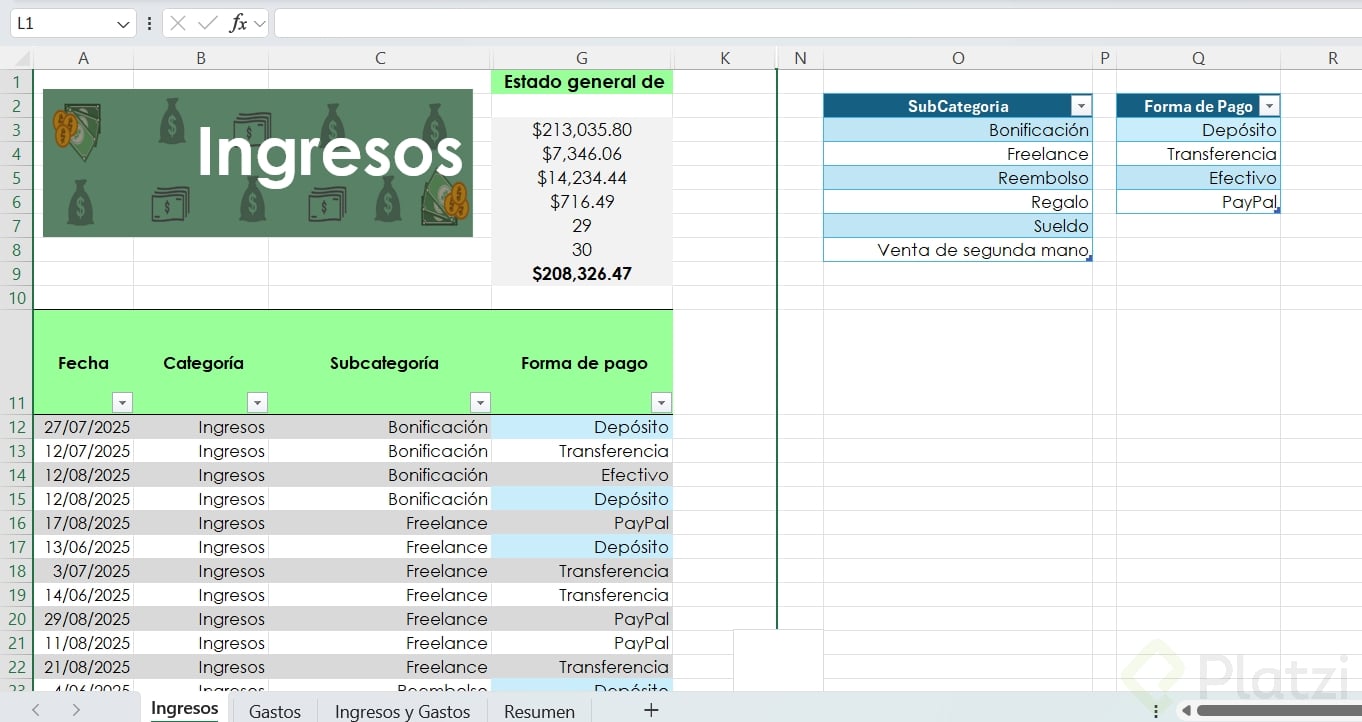Select the Sueldo cell

click(x=958, y=226)
